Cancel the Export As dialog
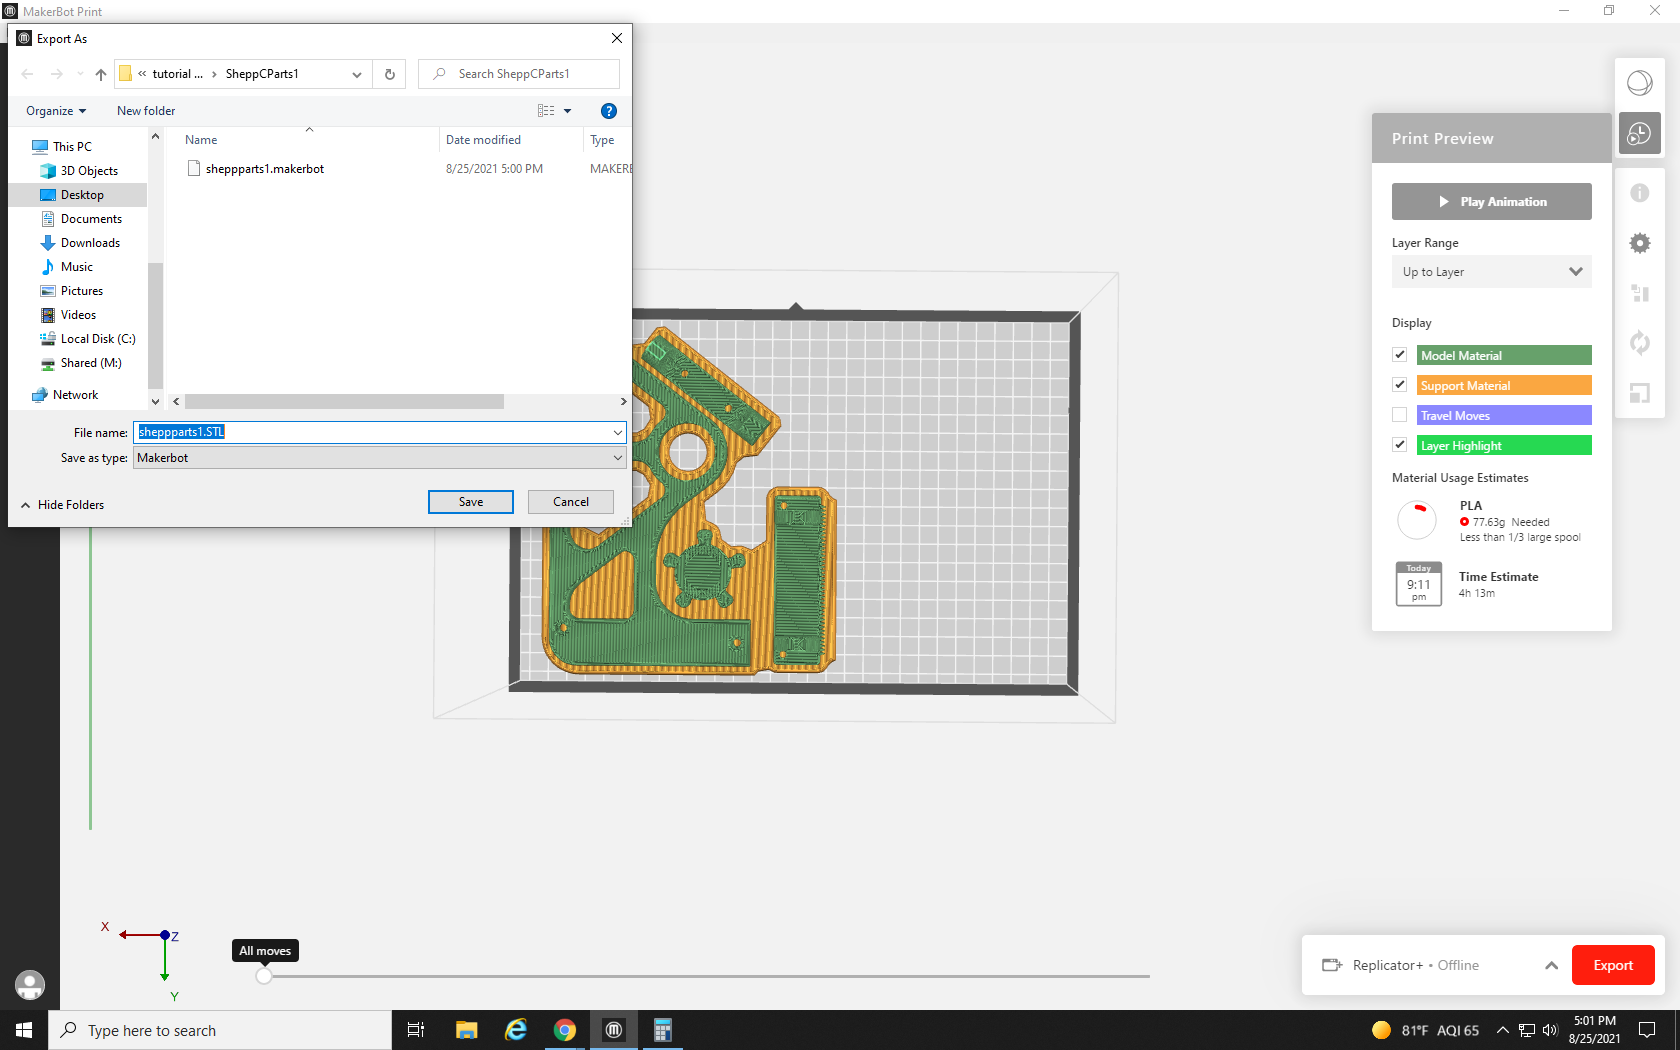Image resolution: width=1680 pixels, height=1050 pixels. (571, 502)
